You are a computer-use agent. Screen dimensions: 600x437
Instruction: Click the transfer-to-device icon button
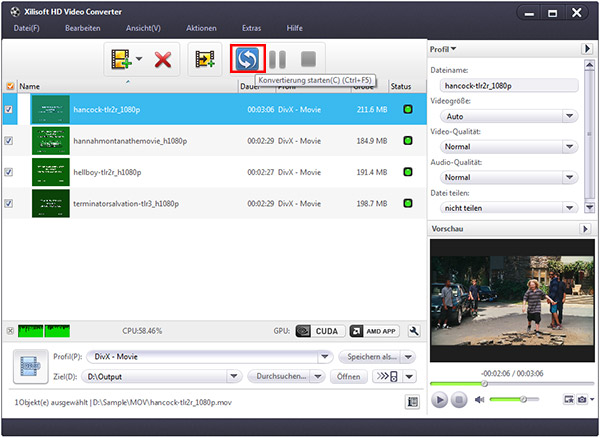pyautogui.click(x=387, y=377)
